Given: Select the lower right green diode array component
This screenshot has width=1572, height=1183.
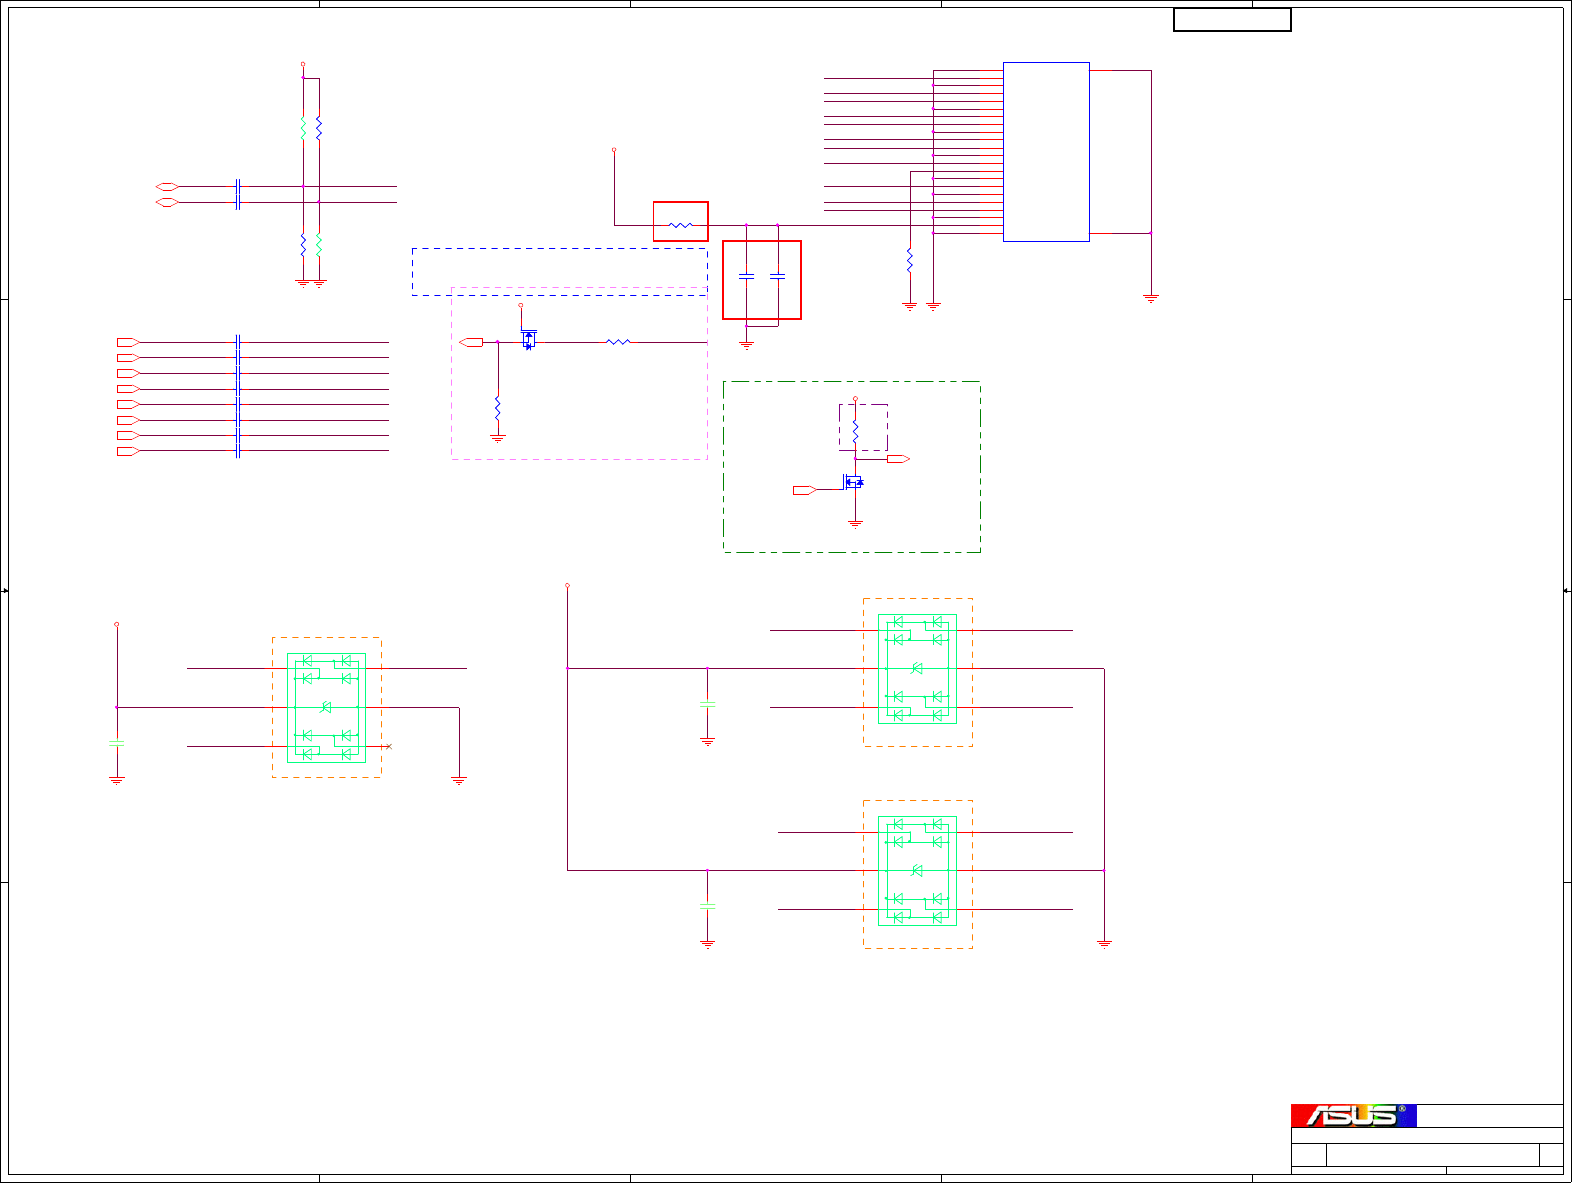Looking at the screenshot, I should pyautogui.click(x=917, y=871).
